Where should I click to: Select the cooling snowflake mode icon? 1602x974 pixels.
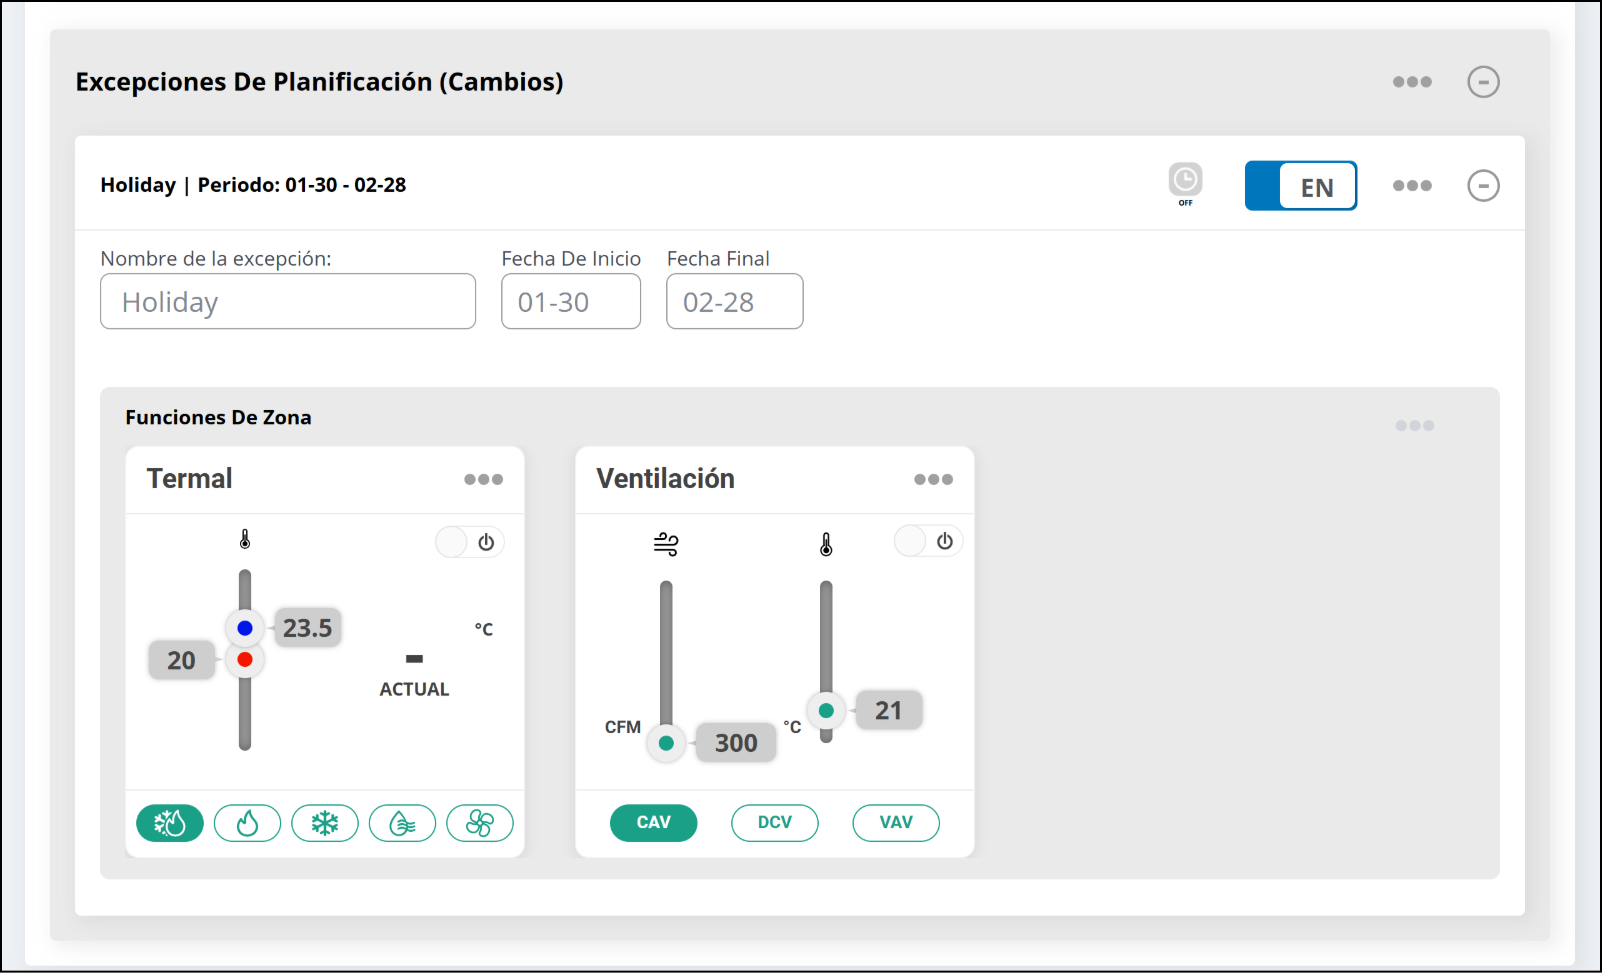click(x=325, y=823)
